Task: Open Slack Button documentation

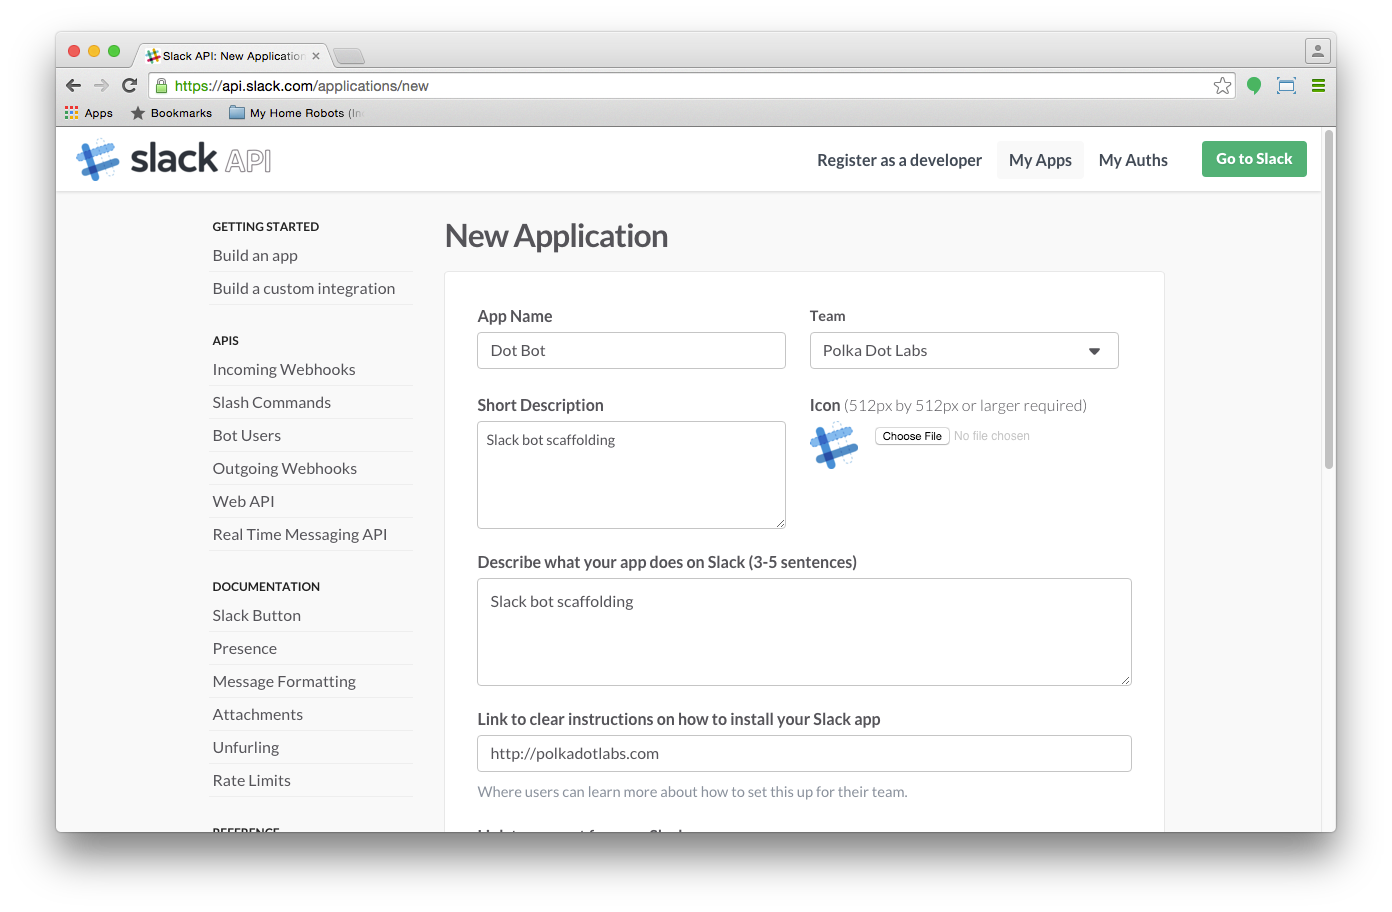Action: (257, 616)
